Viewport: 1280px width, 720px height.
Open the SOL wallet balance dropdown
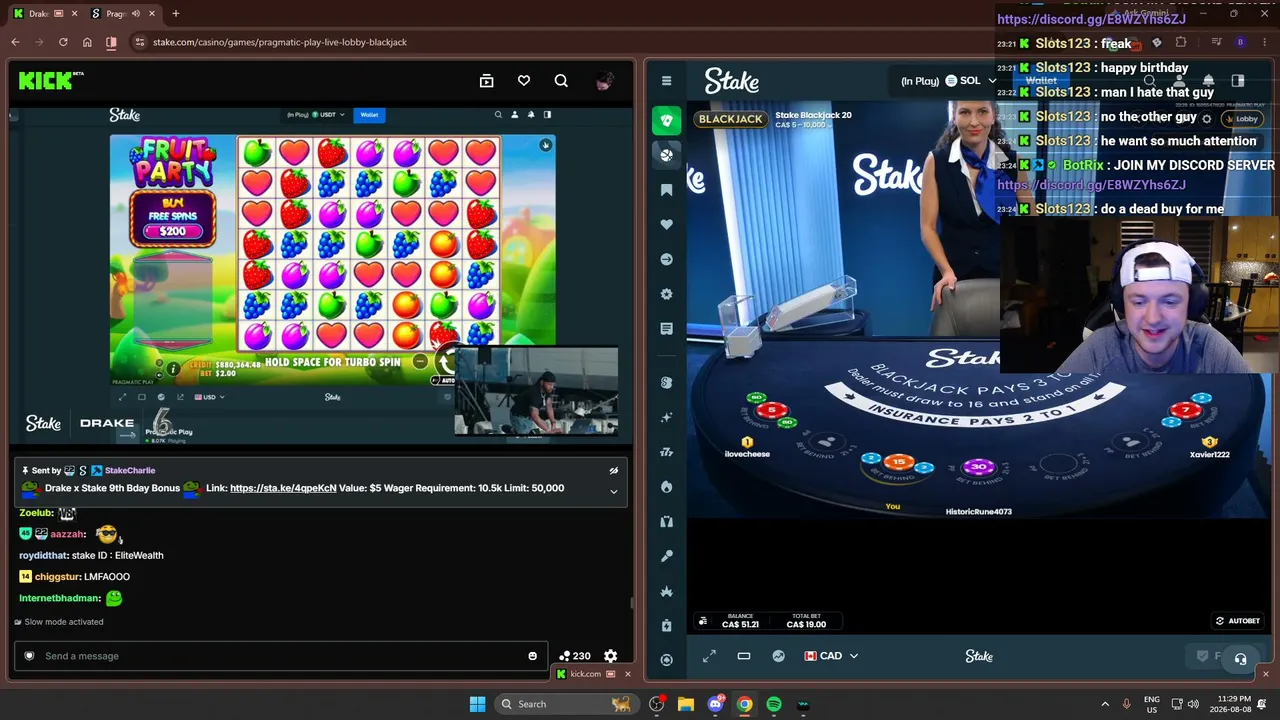[971, 81]
